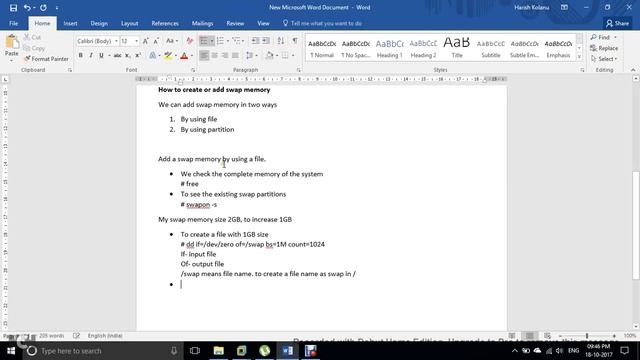Redo the last action

pyautogui.click(x=43, y=8)
